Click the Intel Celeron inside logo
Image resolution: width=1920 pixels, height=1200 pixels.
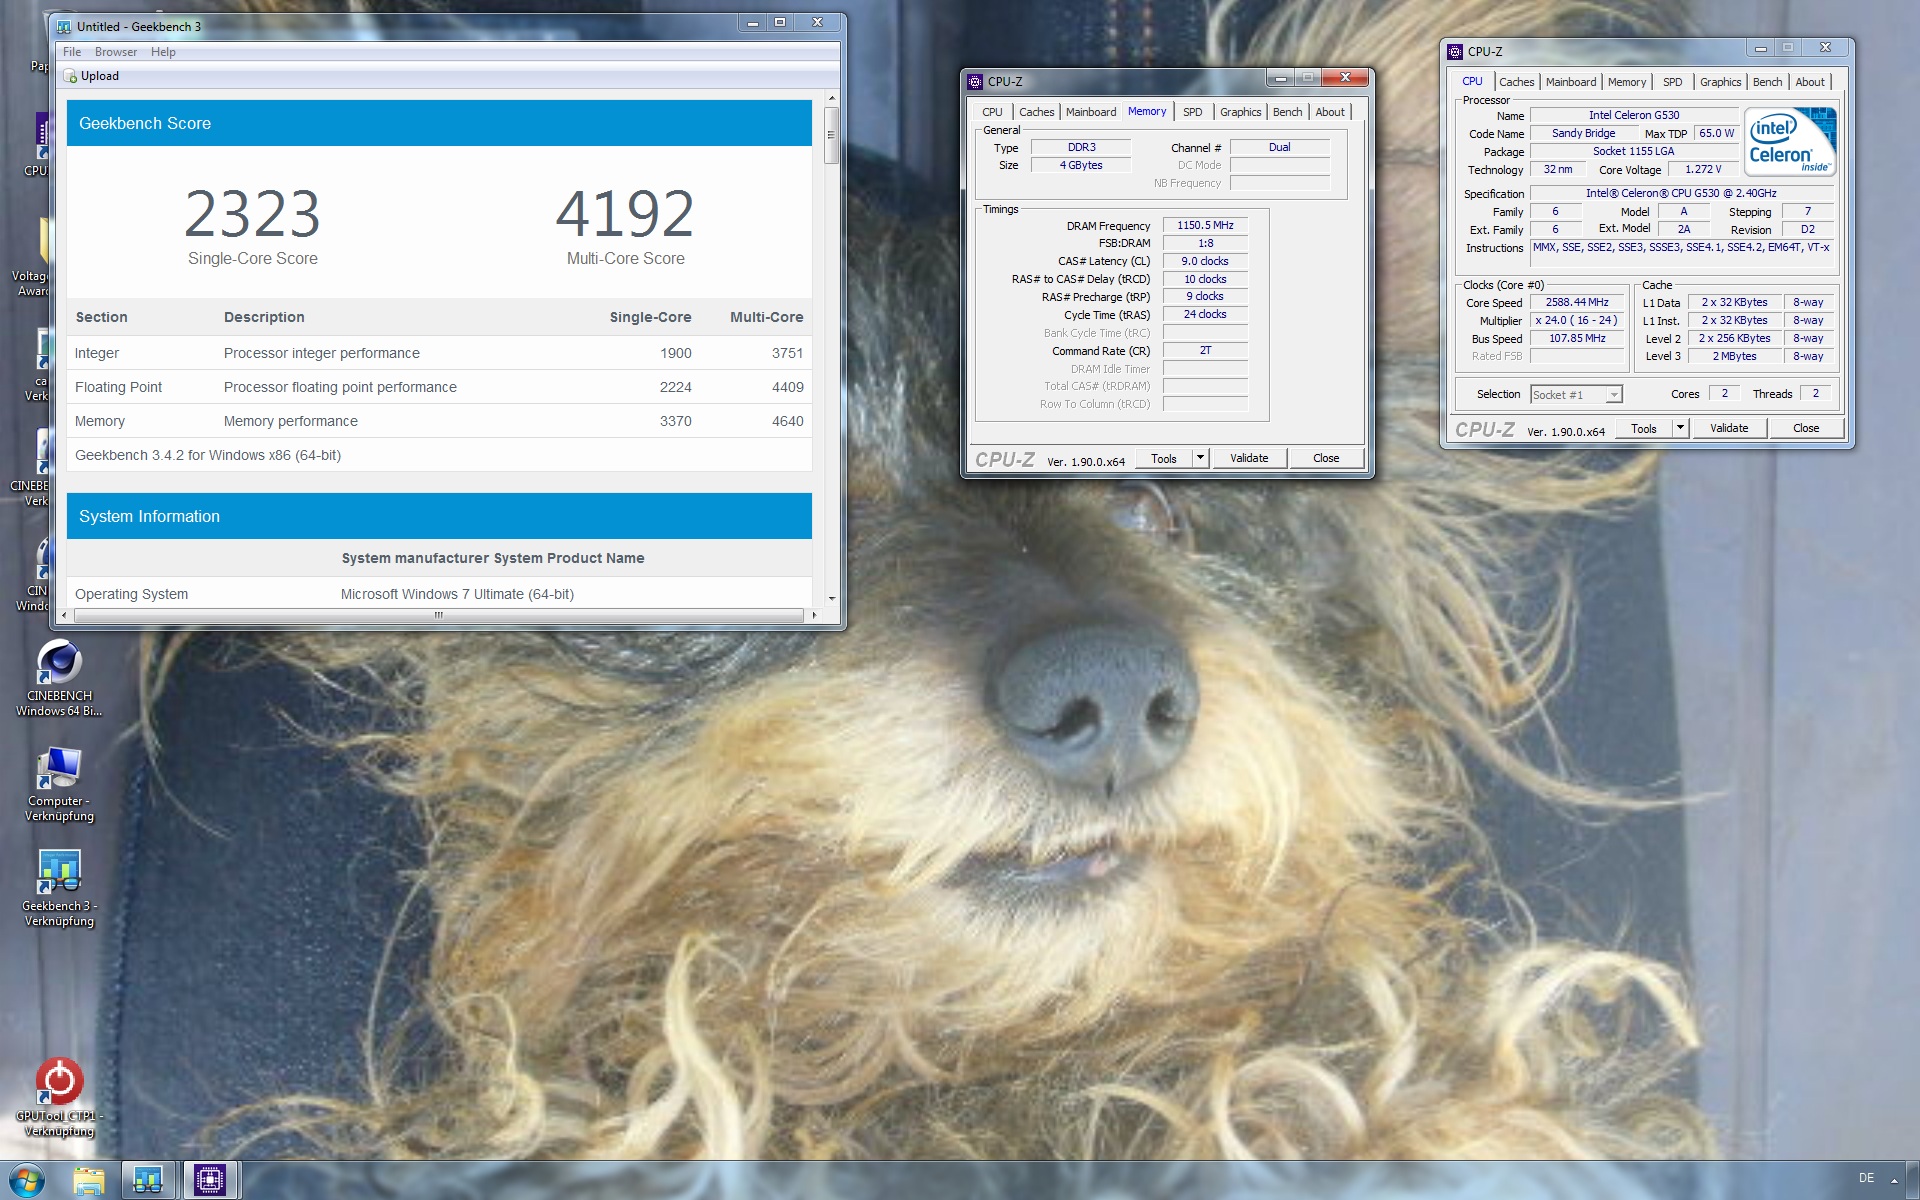pos(1790,142)
